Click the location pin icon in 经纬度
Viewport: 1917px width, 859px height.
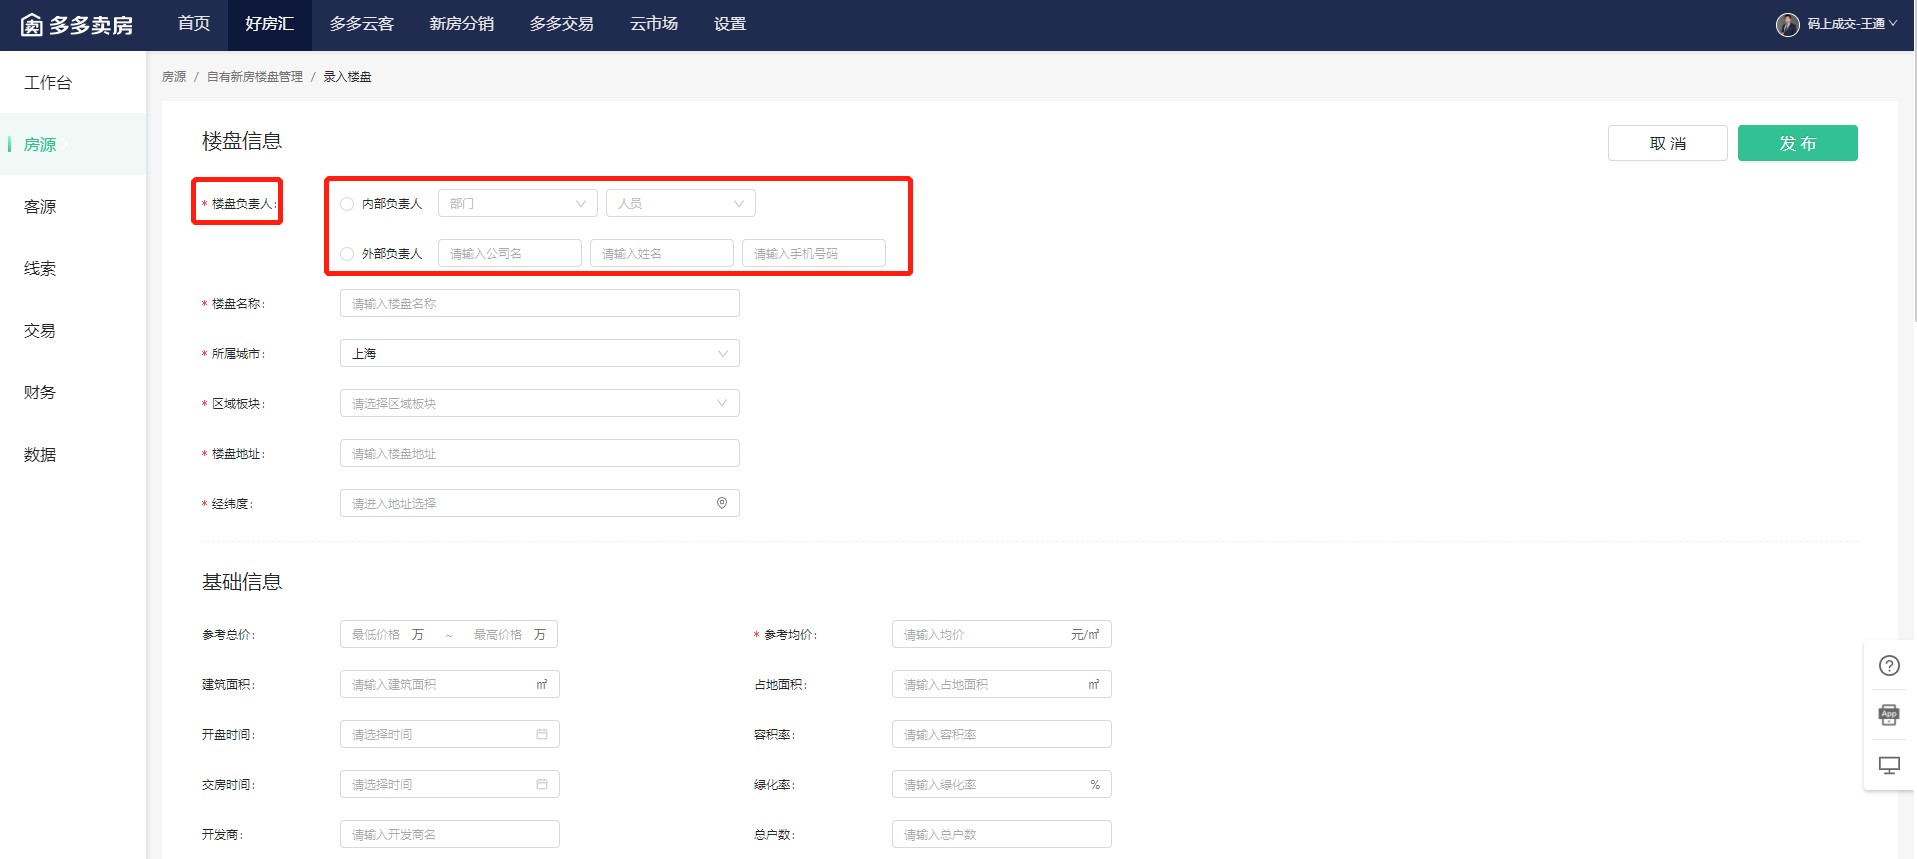tap(722, 503)
